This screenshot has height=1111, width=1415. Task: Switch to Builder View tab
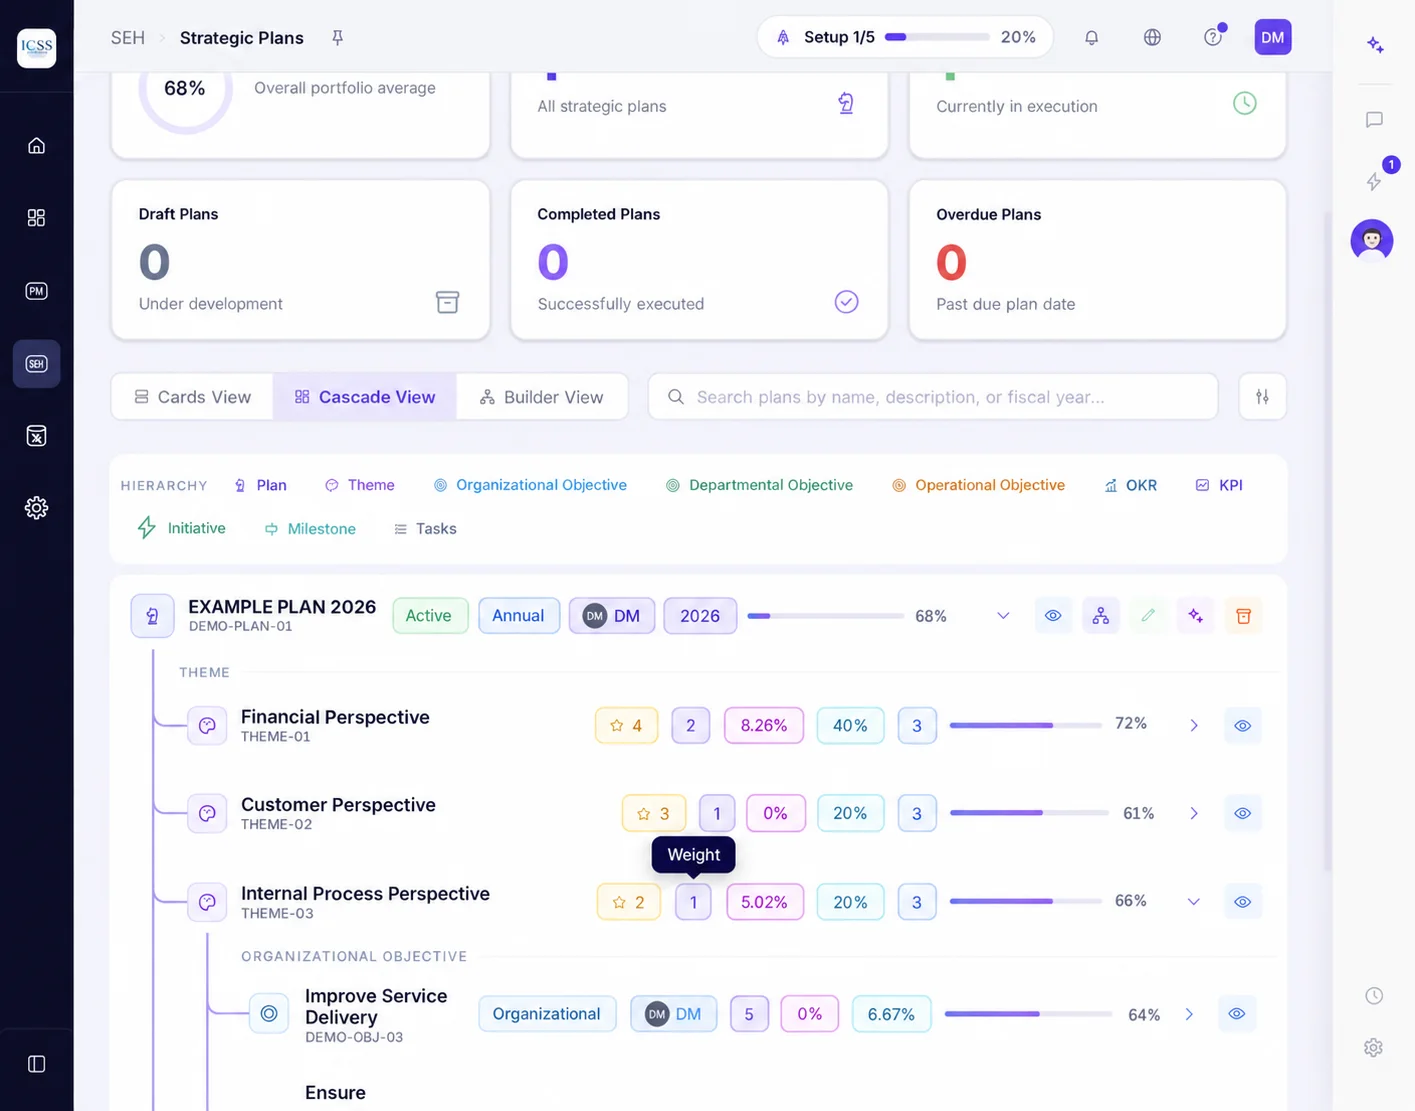(542, 397)
